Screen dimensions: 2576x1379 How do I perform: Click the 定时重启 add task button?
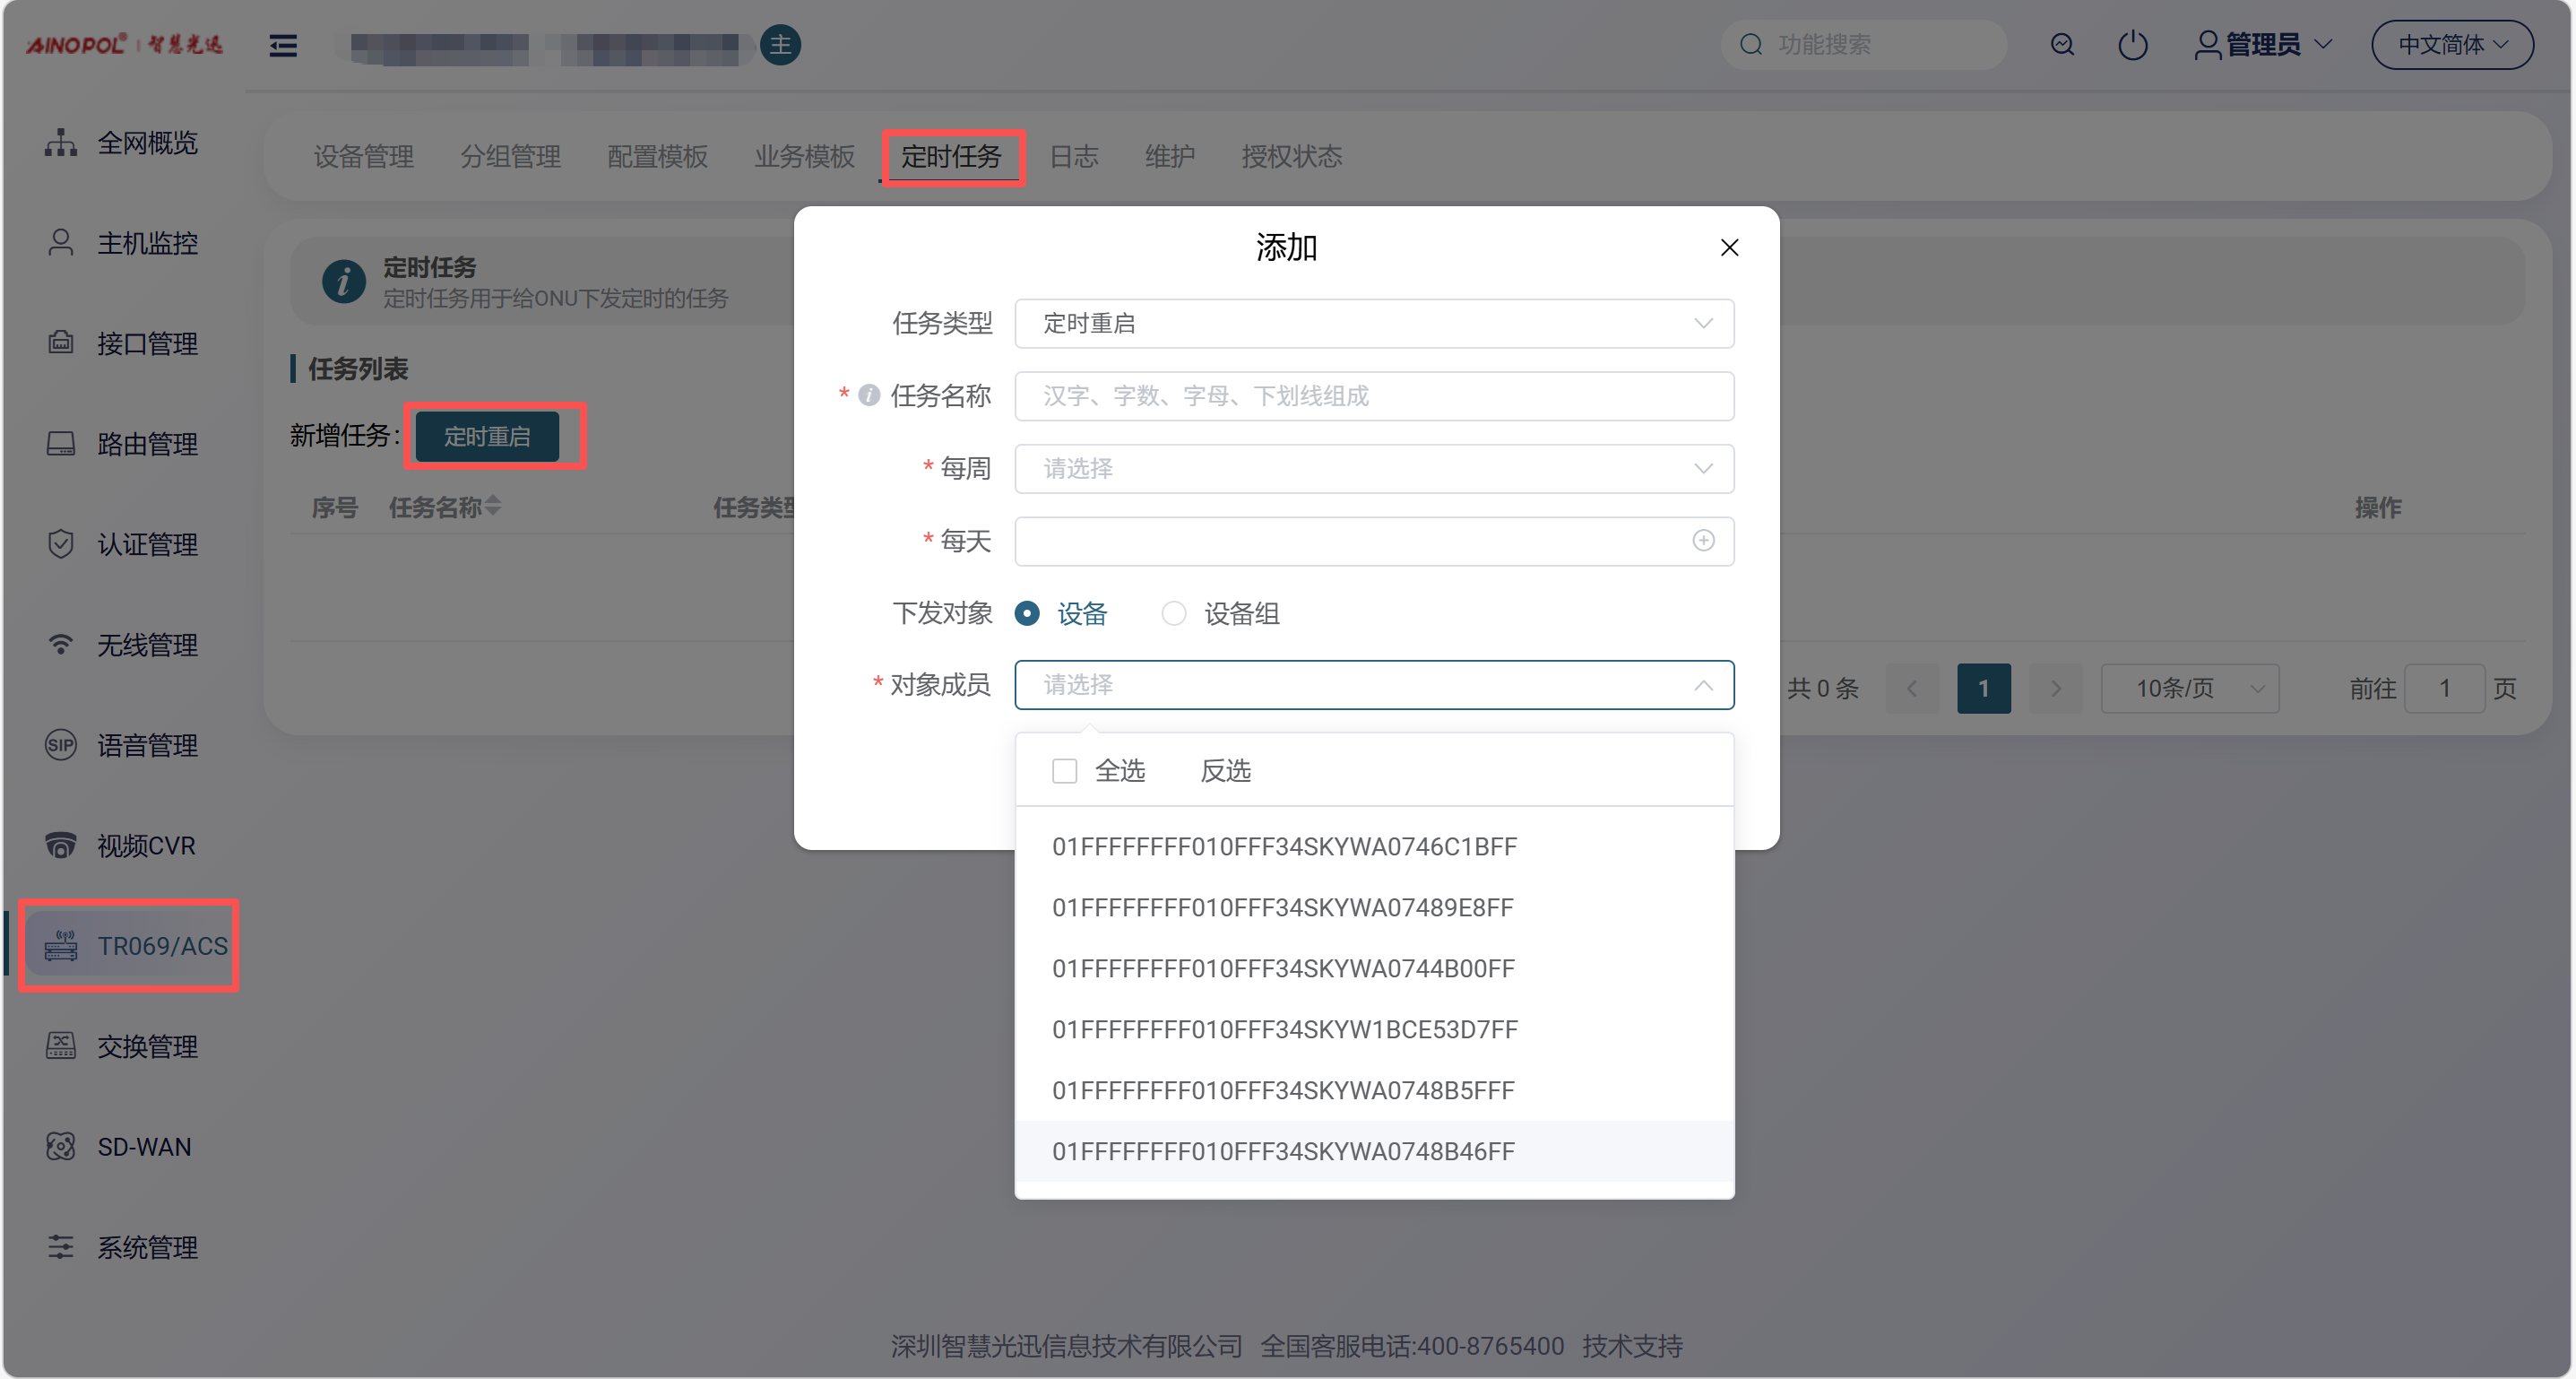click(x=487, y=437)
